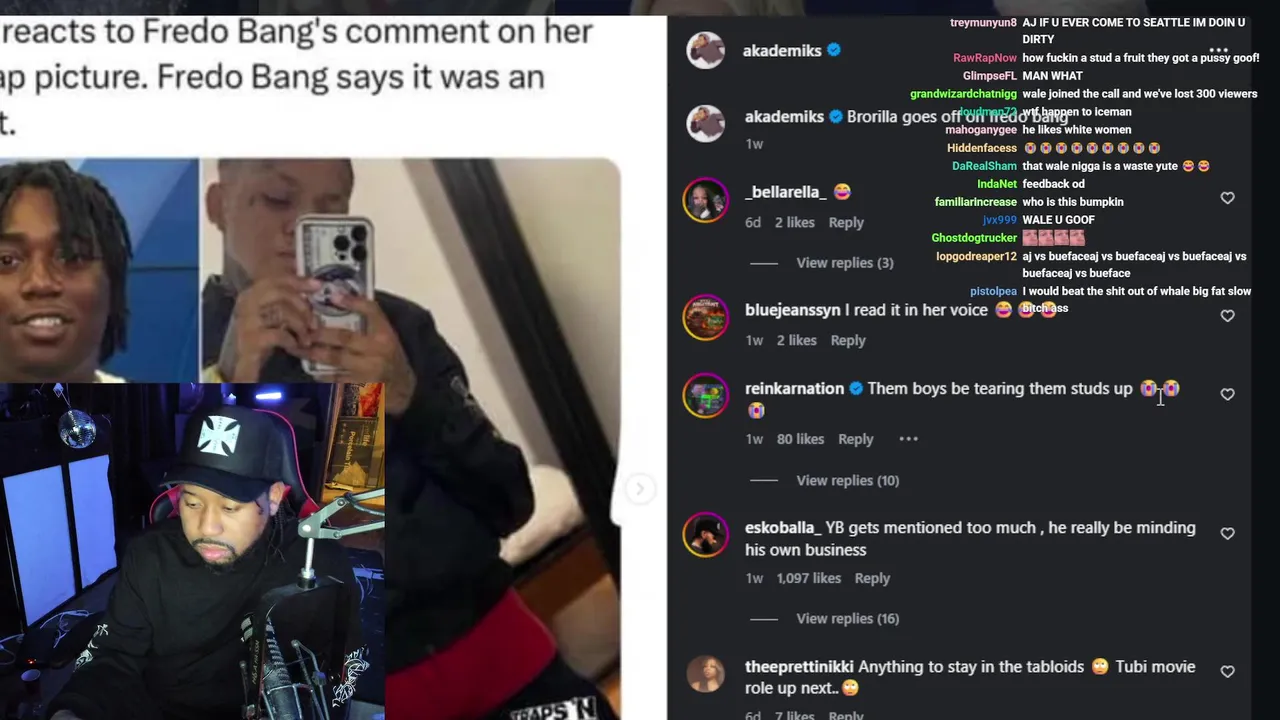Open the post options three-dot menu
1280x720 pixels.
tap(1218, 50)
